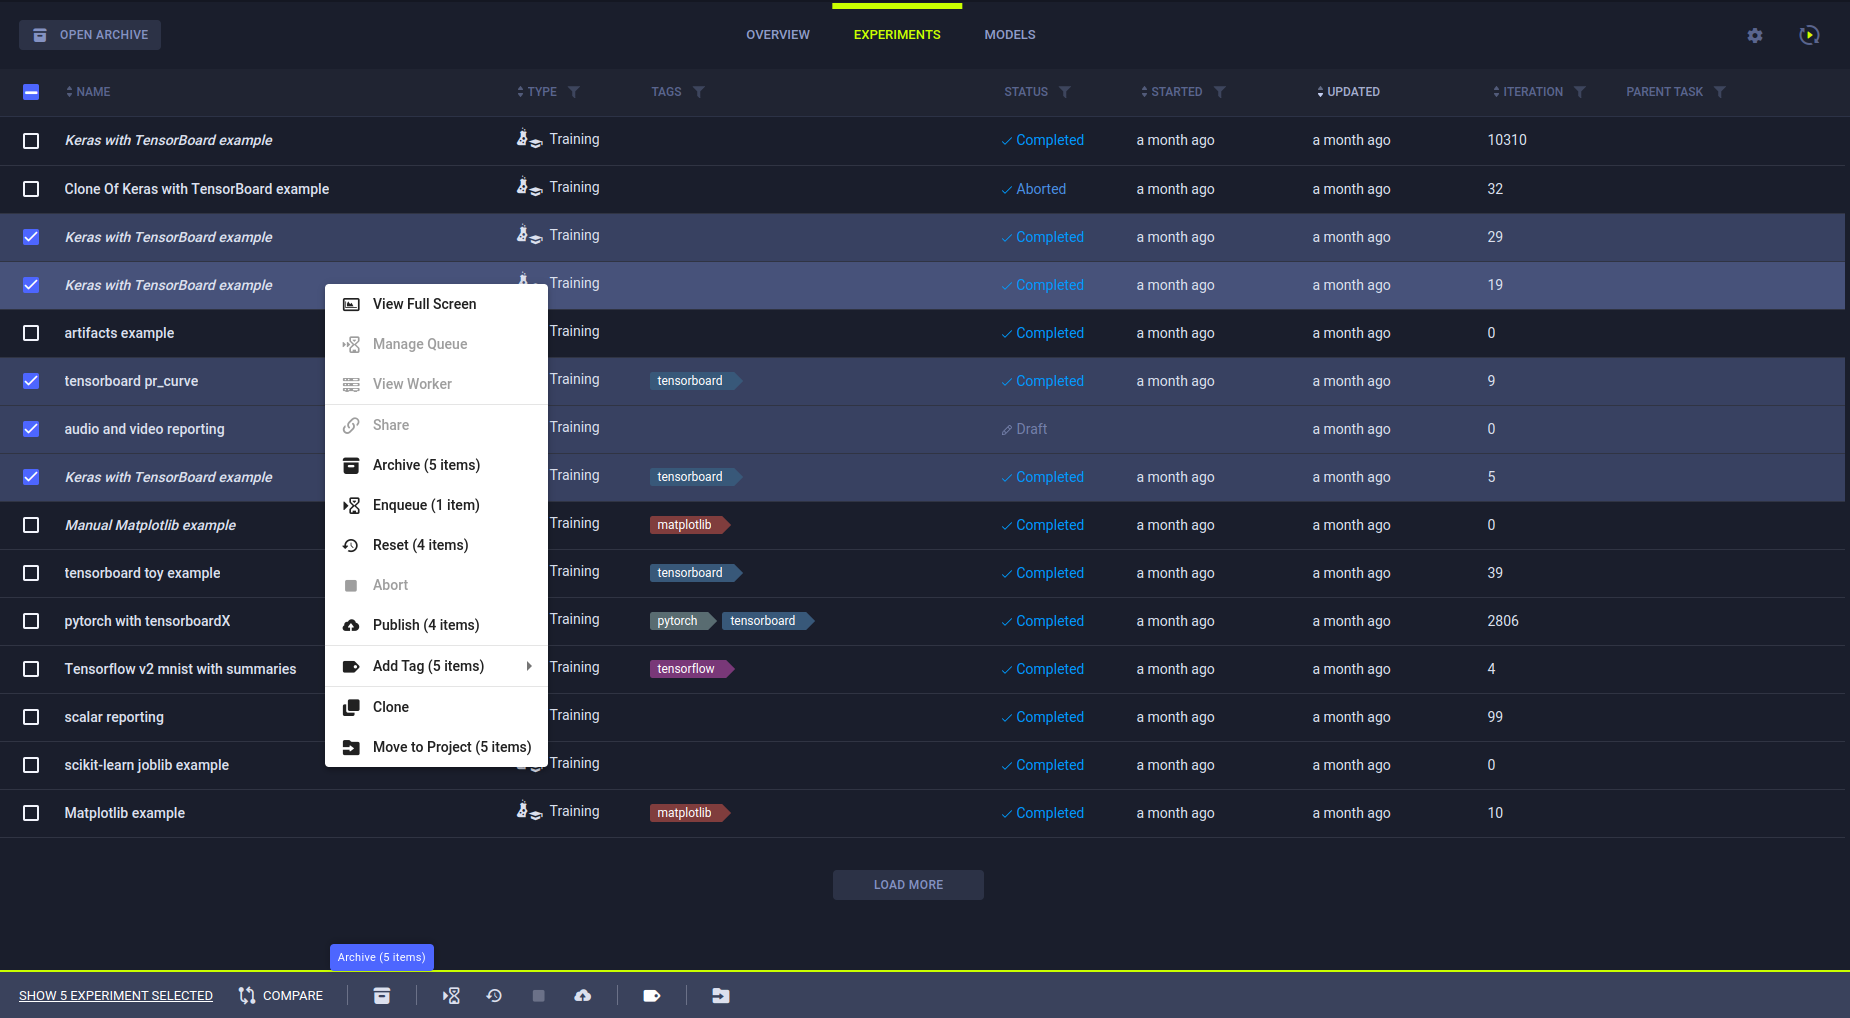The width and height of the screenshot is (1850, 1018).
Task: Click the Add Tag icon in bottom toolbar
Action: click(651, 995)
